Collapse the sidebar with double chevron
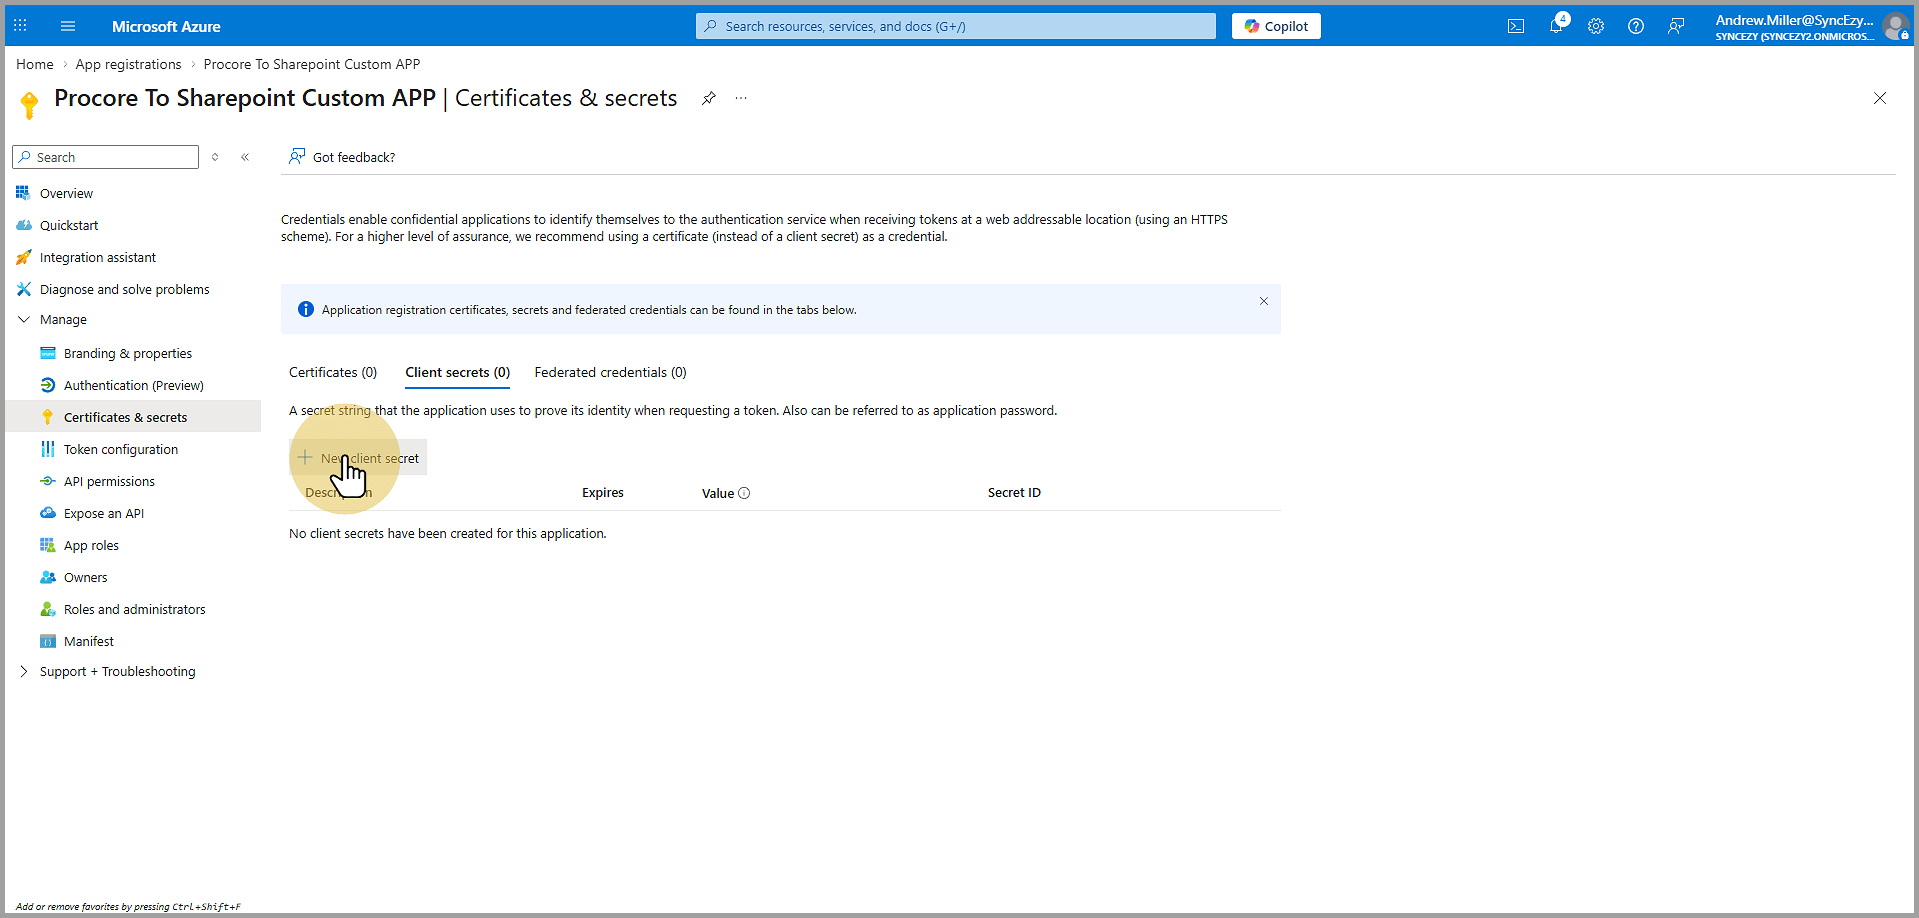The image size is (1919, 918). pyautogui.click(x=245, y=157)
